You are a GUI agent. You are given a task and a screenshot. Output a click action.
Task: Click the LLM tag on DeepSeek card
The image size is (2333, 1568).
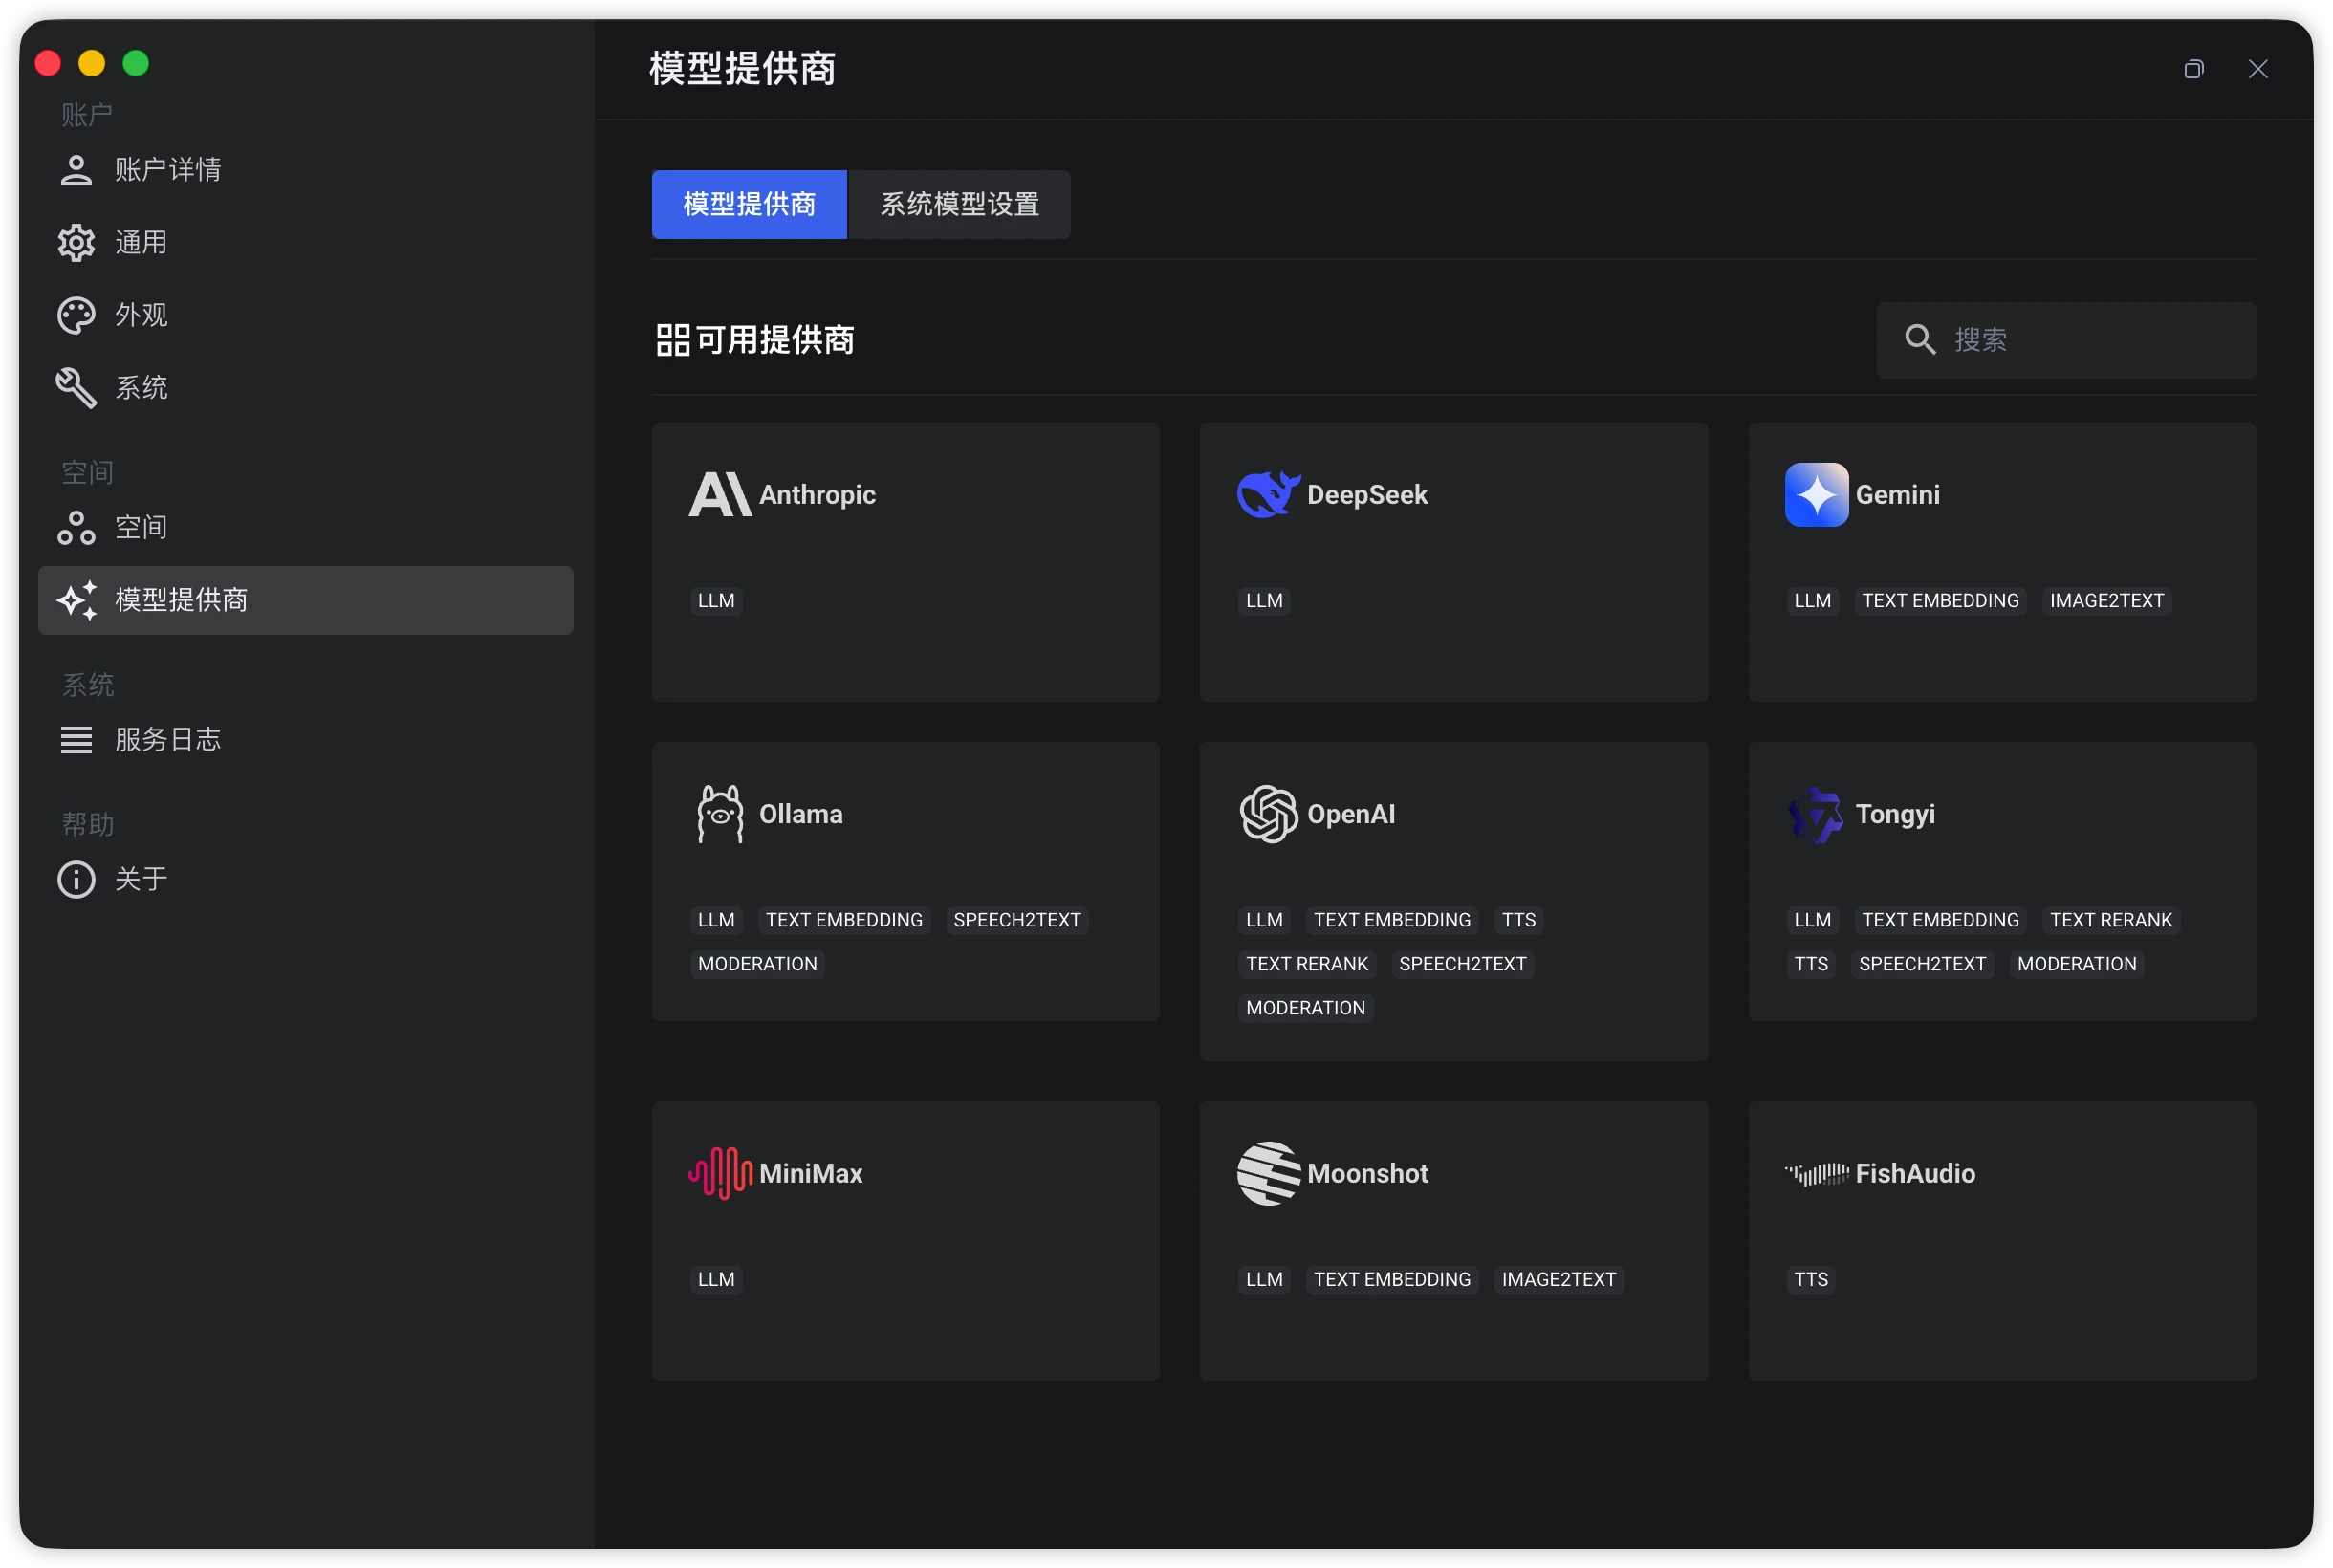click(x=1264, y=600)
